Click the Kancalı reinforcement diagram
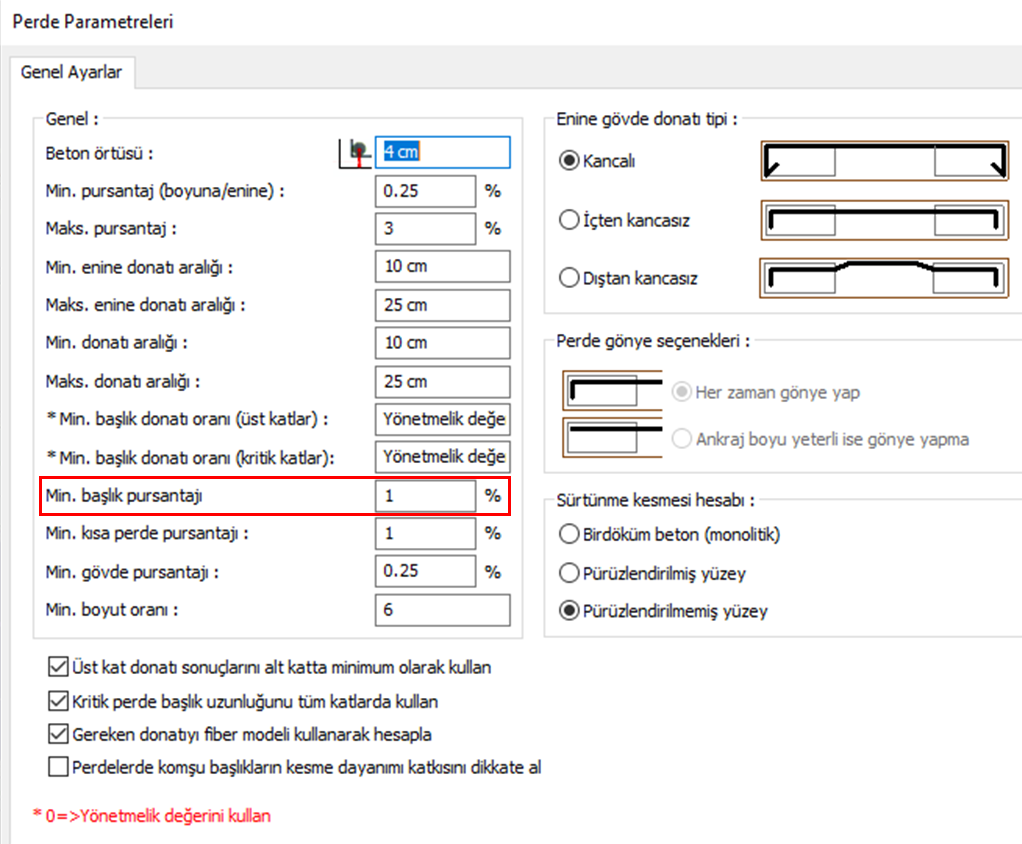The width and height of the screenshot is (1022, 844). [x=884, y=162]
